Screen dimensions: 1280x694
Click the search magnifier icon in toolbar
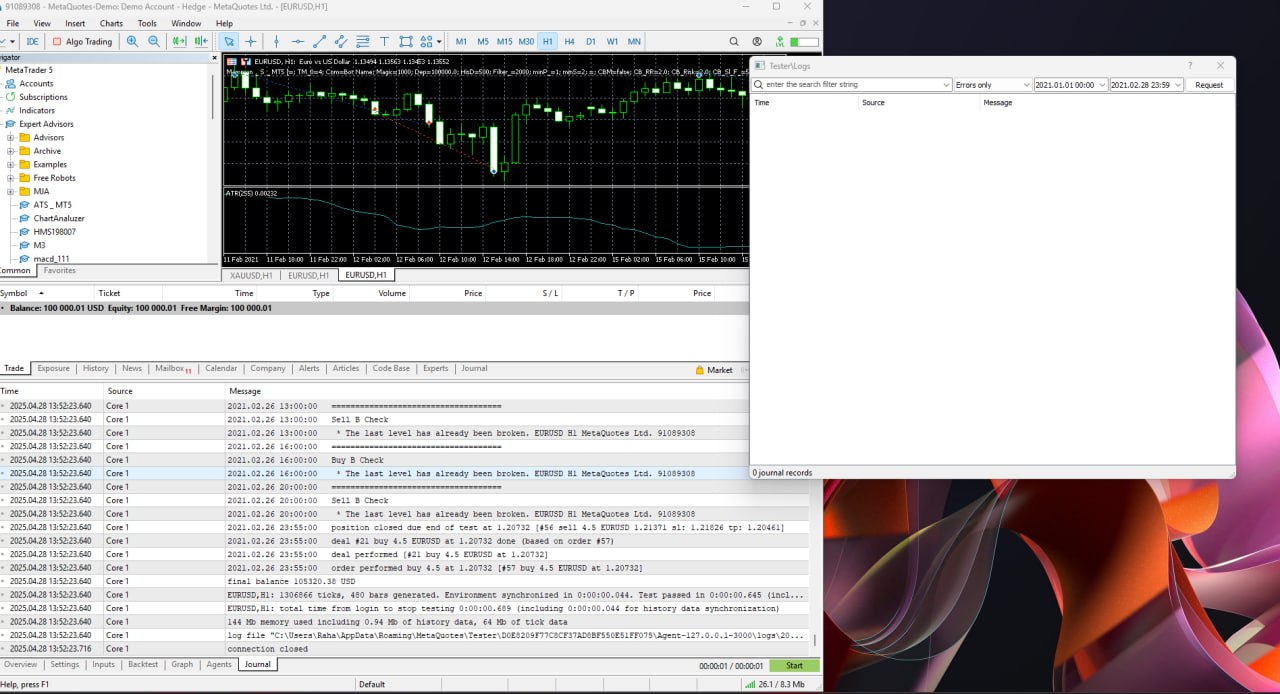click(x=734, y=41)
